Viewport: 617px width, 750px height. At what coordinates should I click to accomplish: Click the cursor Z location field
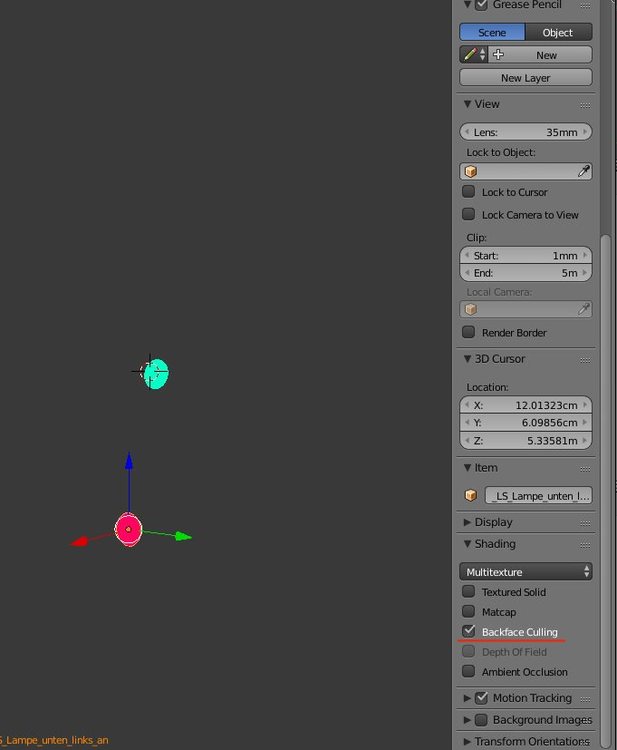click(x=526, y=440)
